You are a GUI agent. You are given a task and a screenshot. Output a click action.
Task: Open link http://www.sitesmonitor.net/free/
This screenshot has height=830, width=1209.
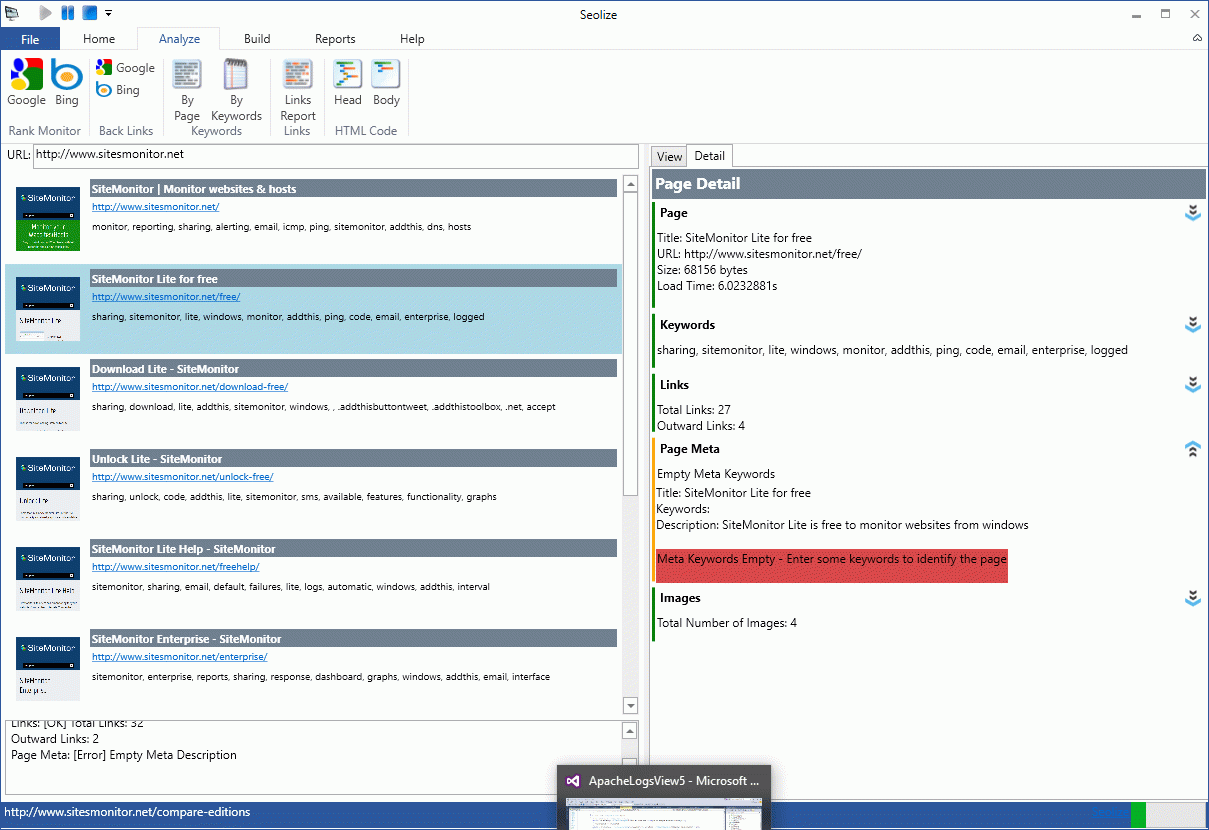(166, 297)
